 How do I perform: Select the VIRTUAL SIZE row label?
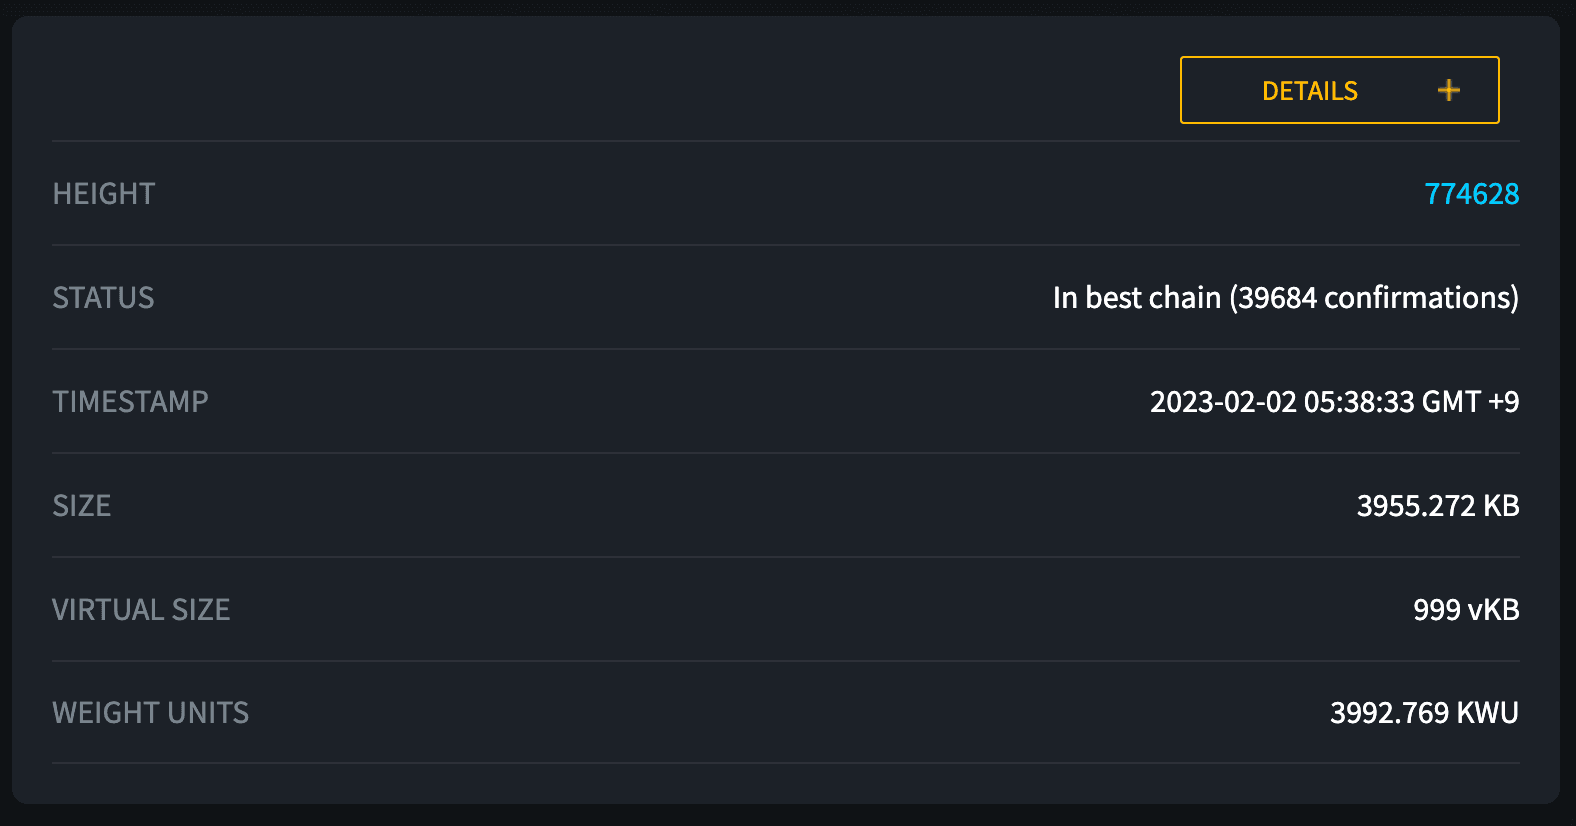click(x=141, y=610)
